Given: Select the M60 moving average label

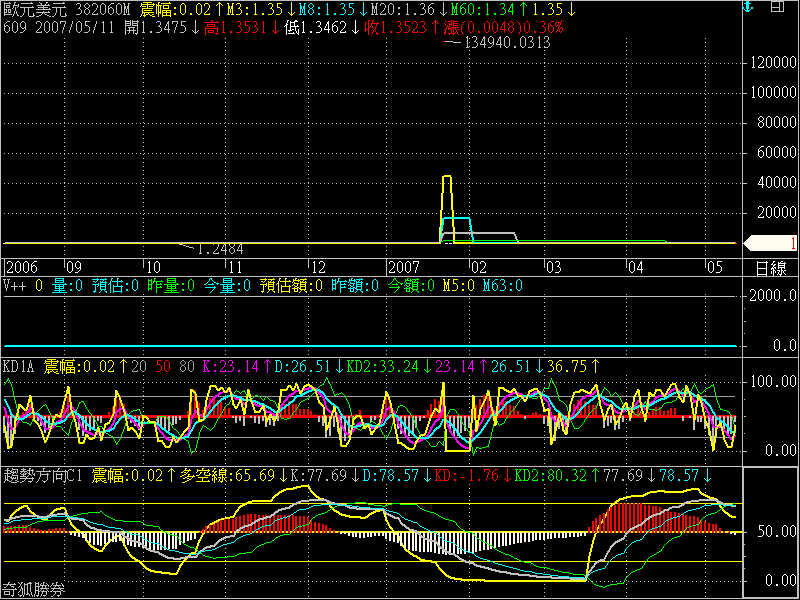Looking at the screenshot, I should pyautogui.click(x=475, y=9).
